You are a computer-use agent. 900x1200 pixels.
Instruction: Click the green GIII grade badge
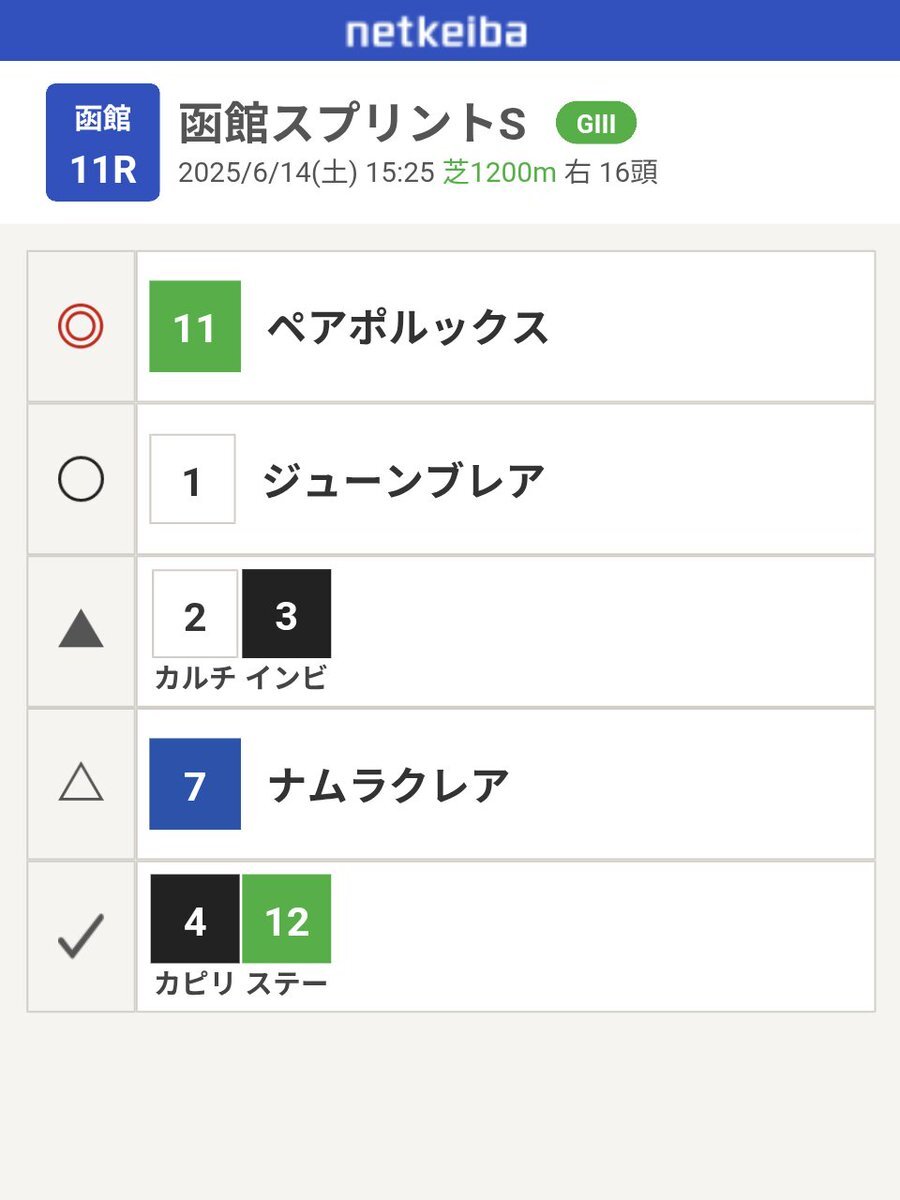596,124
